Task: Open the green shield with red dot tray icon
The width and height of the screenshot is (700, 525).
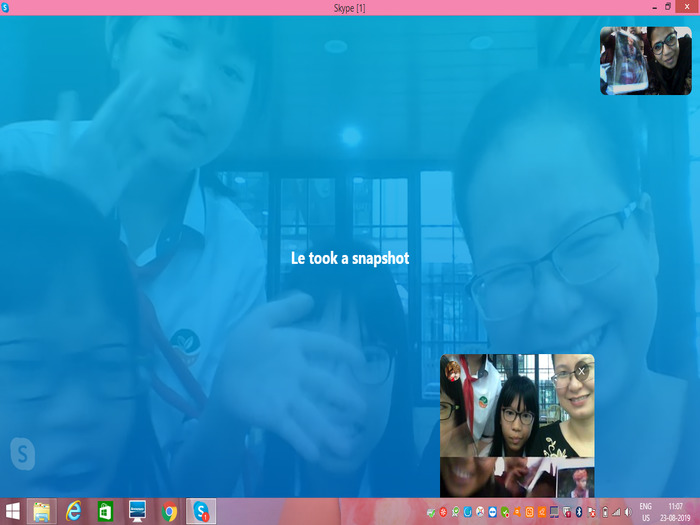Action: coord(505,512)
